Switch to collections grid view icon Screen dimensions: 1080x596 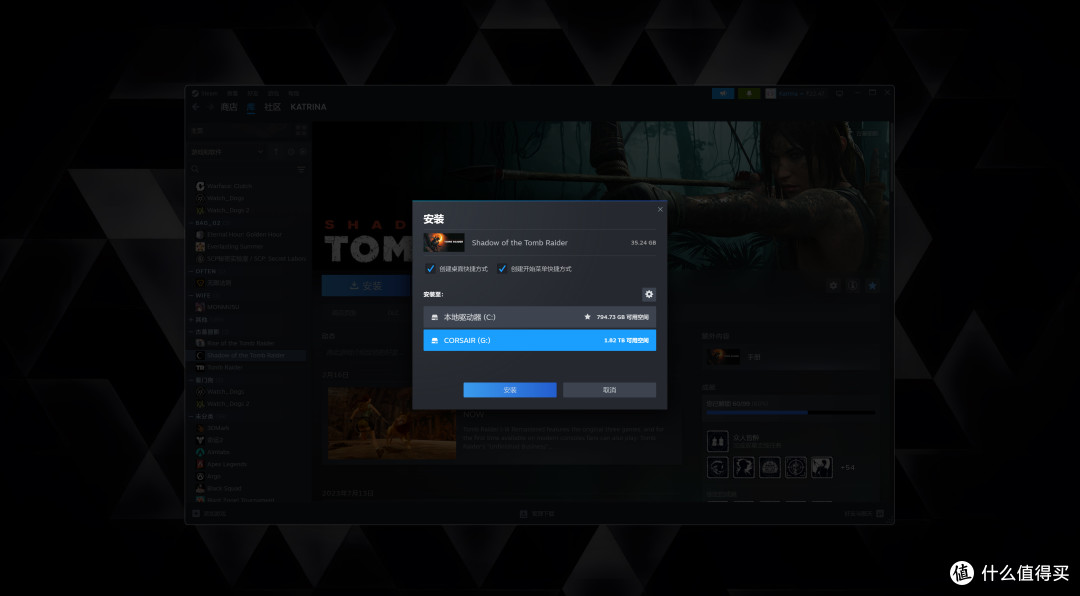click(x=301, y=130)
